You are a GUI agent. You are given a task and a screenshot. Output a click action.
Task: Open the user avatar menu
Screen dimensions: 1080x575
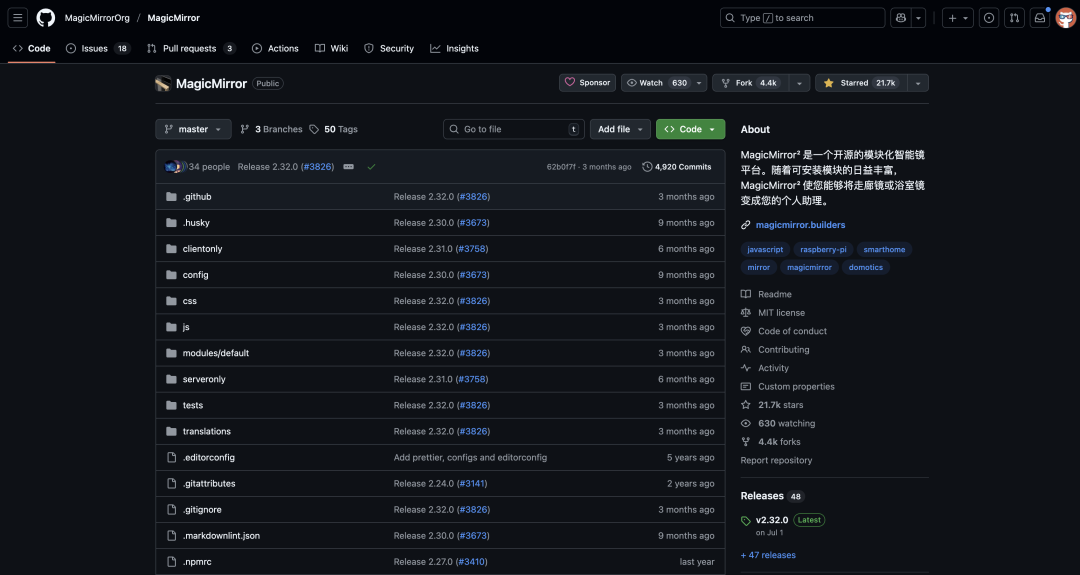pos(1066,18)
